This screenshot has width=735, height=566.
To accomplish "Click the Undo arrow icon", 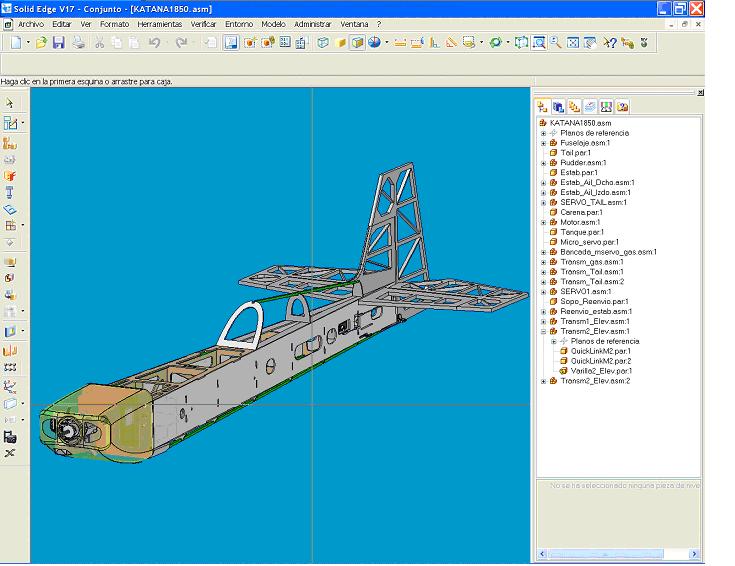I will (154, 43).
